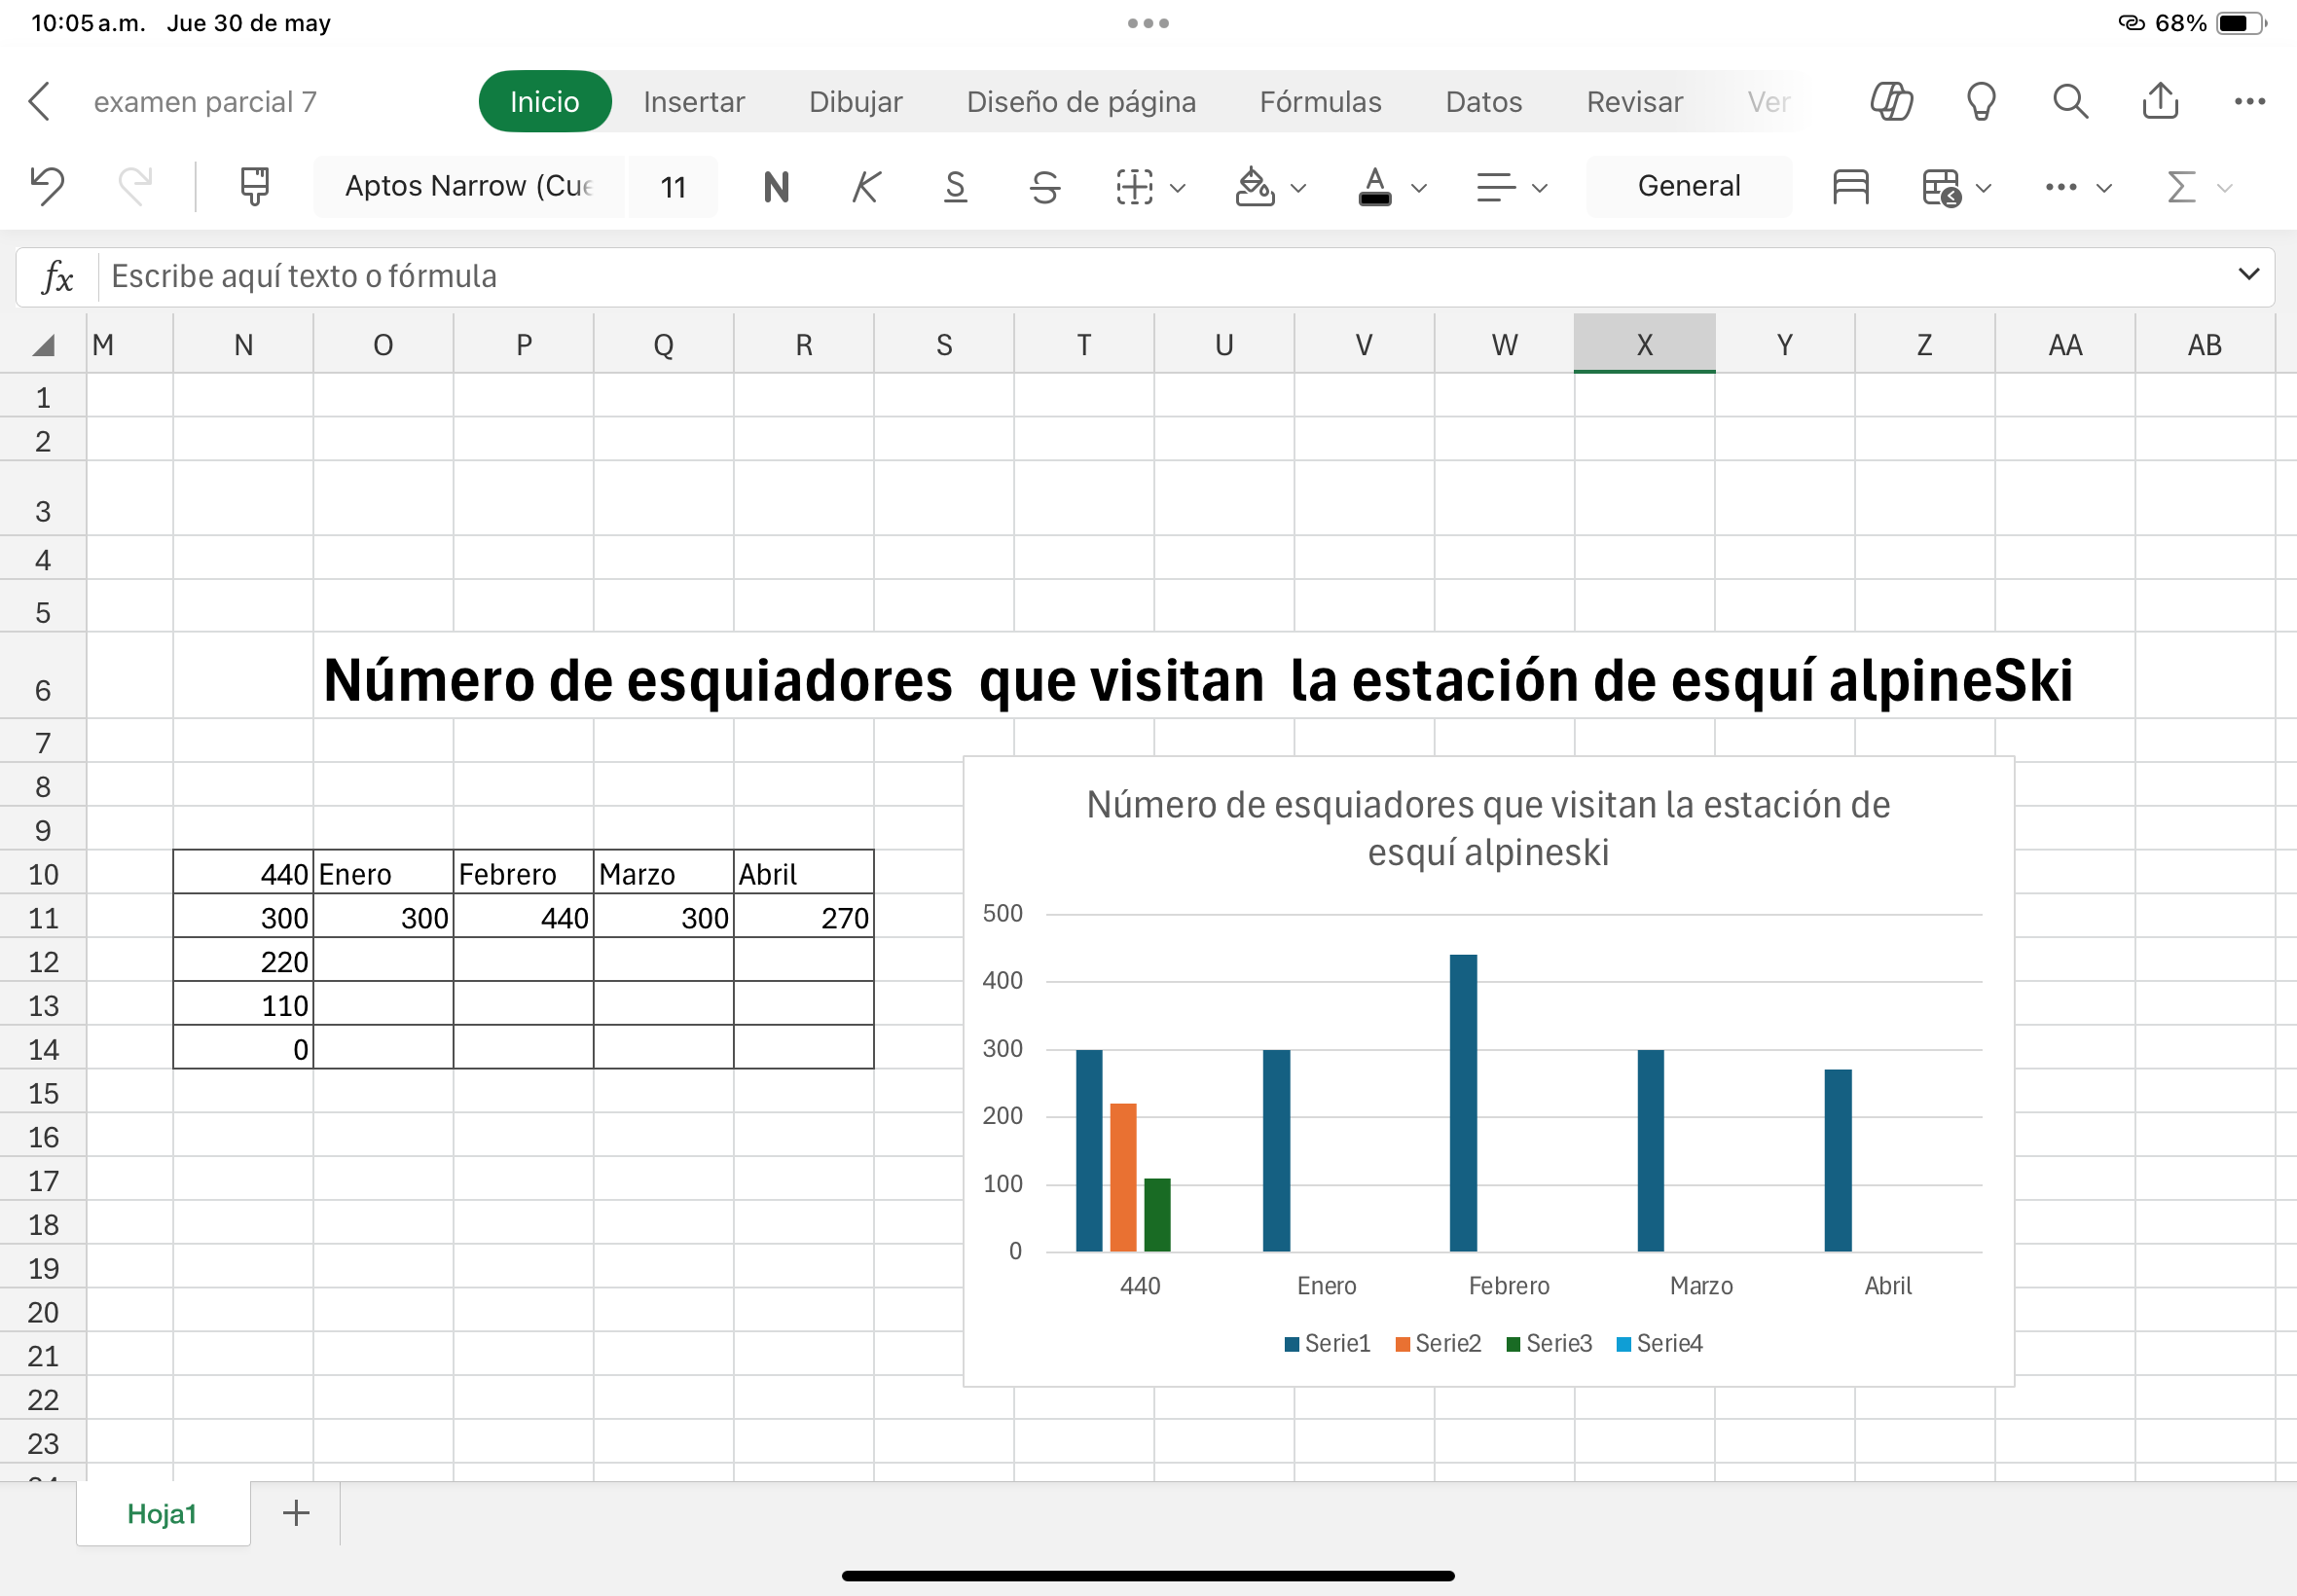Tap the Undo arrow icon
2297x1596 pixels.
pos(47,186)
